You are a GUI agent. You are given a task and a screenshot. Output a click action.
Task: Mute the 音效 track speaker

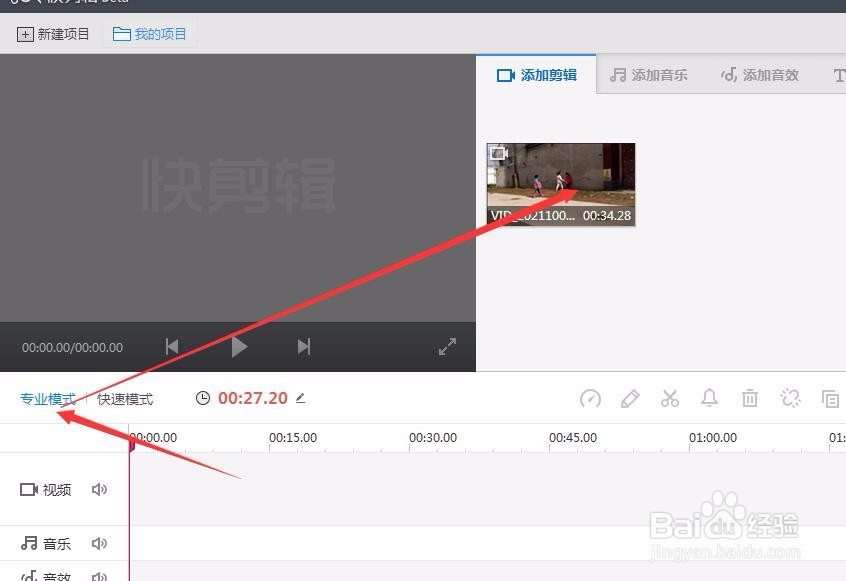[x=98, y=576]
